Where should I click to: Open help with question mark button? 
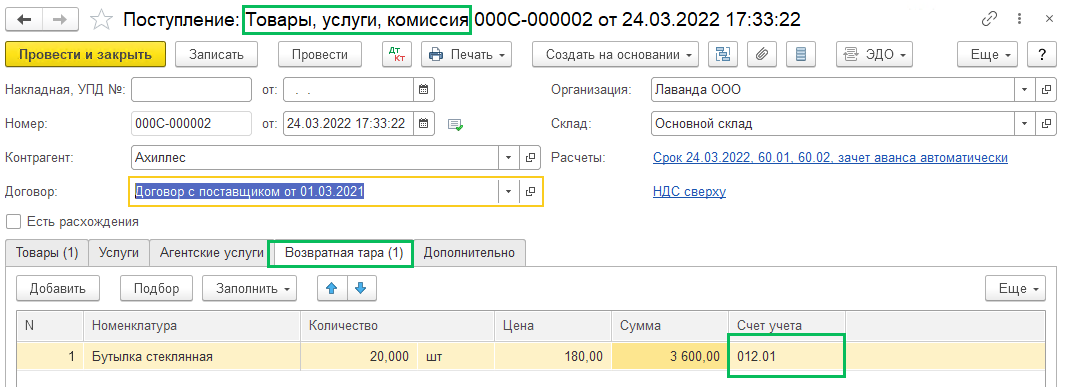[x=1042, y=55]
